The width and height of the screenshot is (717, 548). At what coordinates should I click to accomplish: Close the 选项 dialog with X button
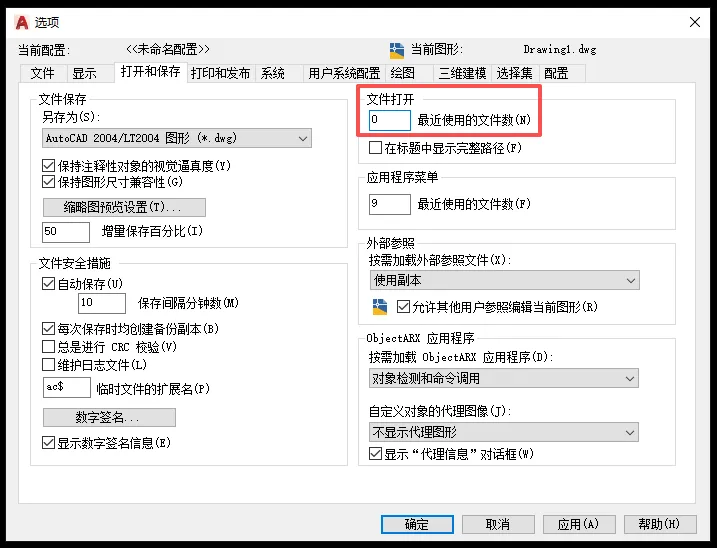695,22
